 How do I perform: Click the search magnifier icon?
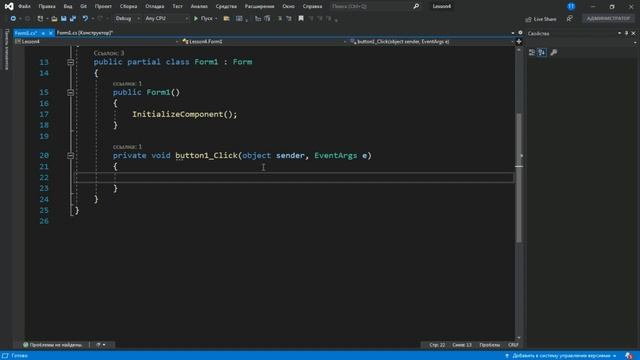(416, 6)
